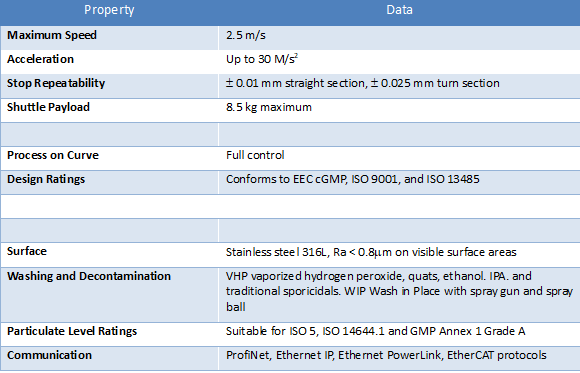The image size is (580, 373).
Task: Select Particulate Level Ratings label
Action: click(x=72, y=331)
